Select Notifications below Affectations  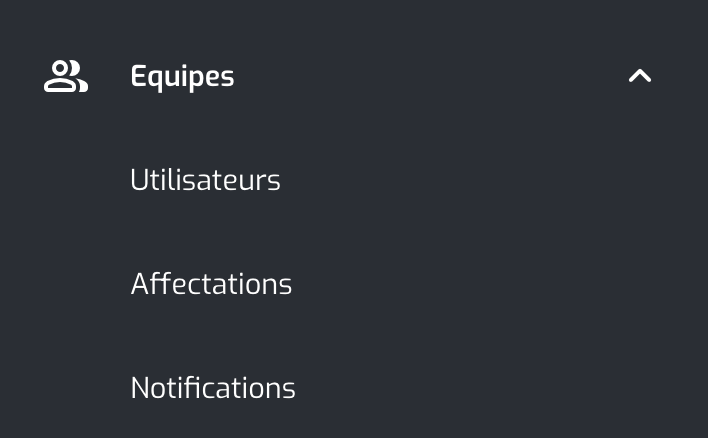tap(213, 387)
